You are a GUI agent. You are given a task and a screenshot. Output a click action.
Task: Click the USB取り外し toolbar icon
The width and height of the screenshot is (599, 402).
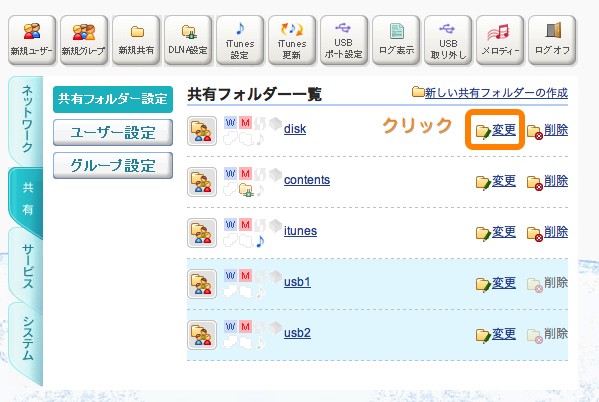click(448, 40)
